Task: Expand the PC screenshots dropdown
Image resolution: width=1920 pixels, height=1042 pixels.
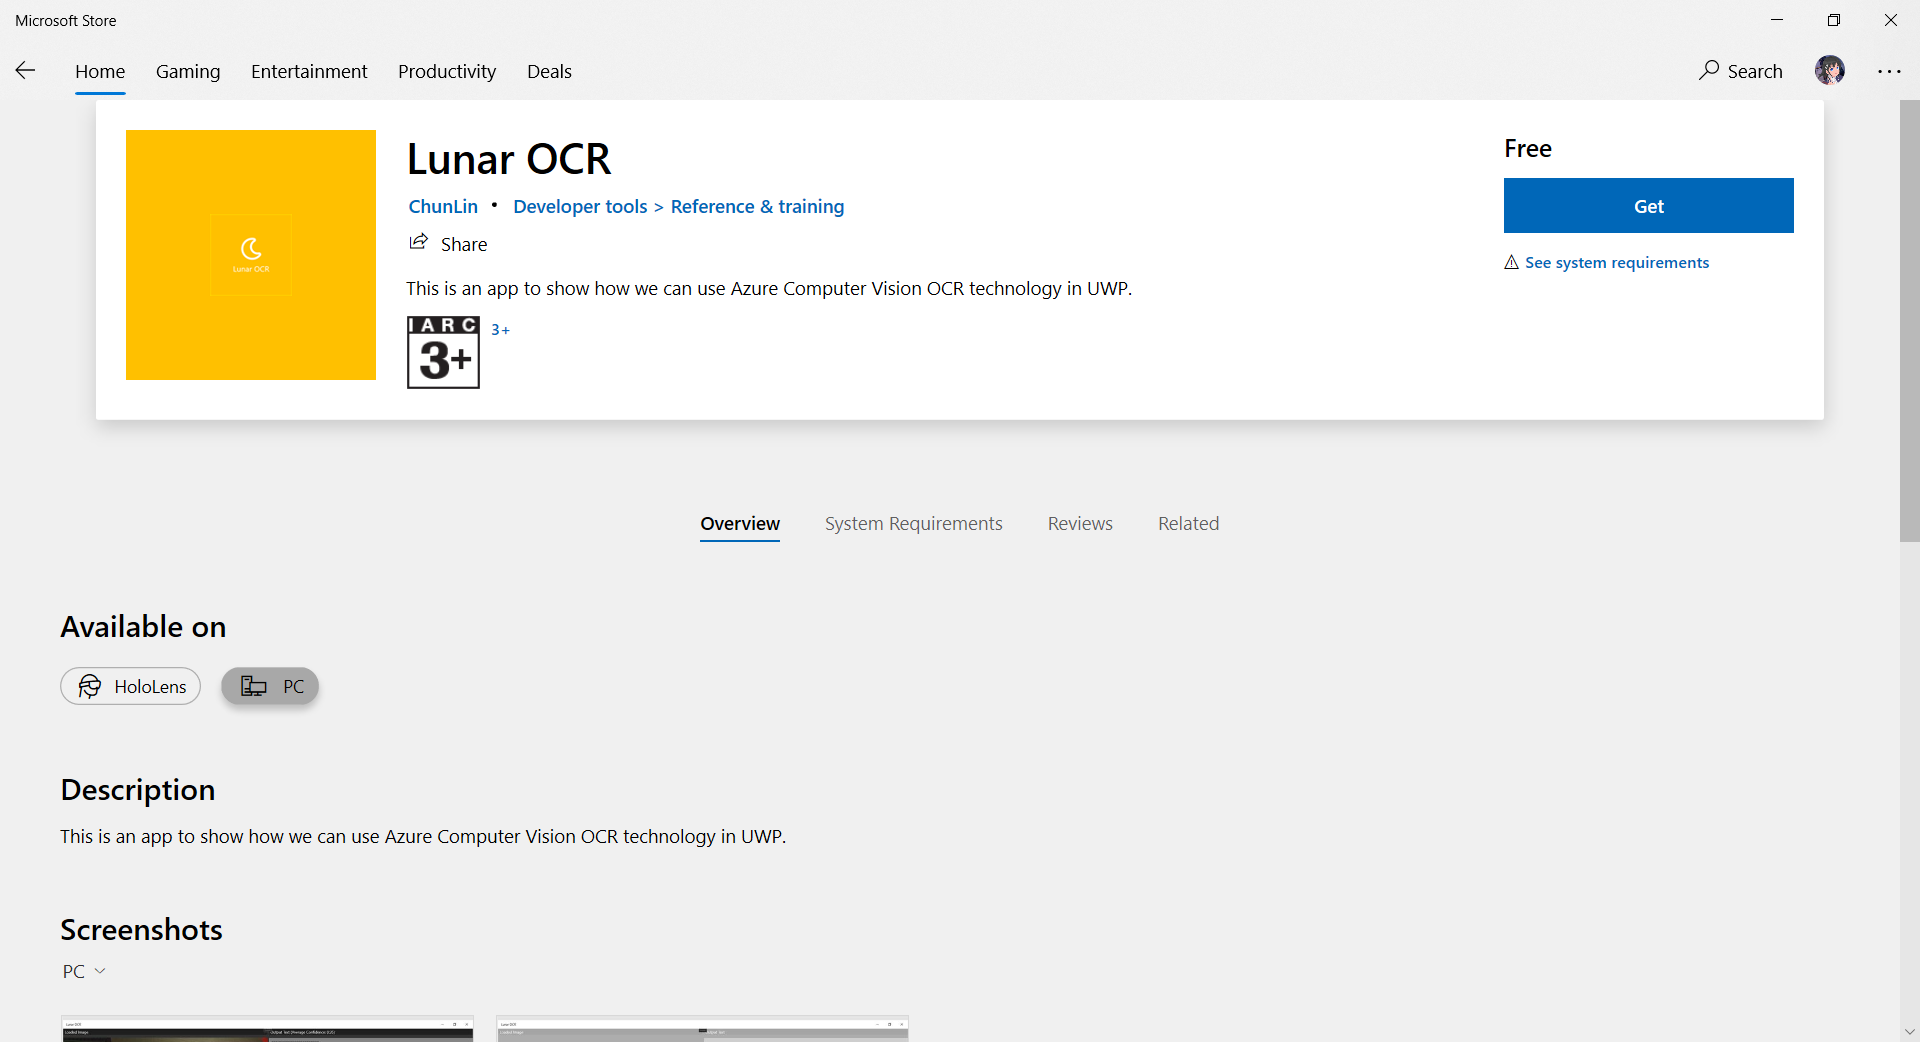Action: [x=84, y=971]
